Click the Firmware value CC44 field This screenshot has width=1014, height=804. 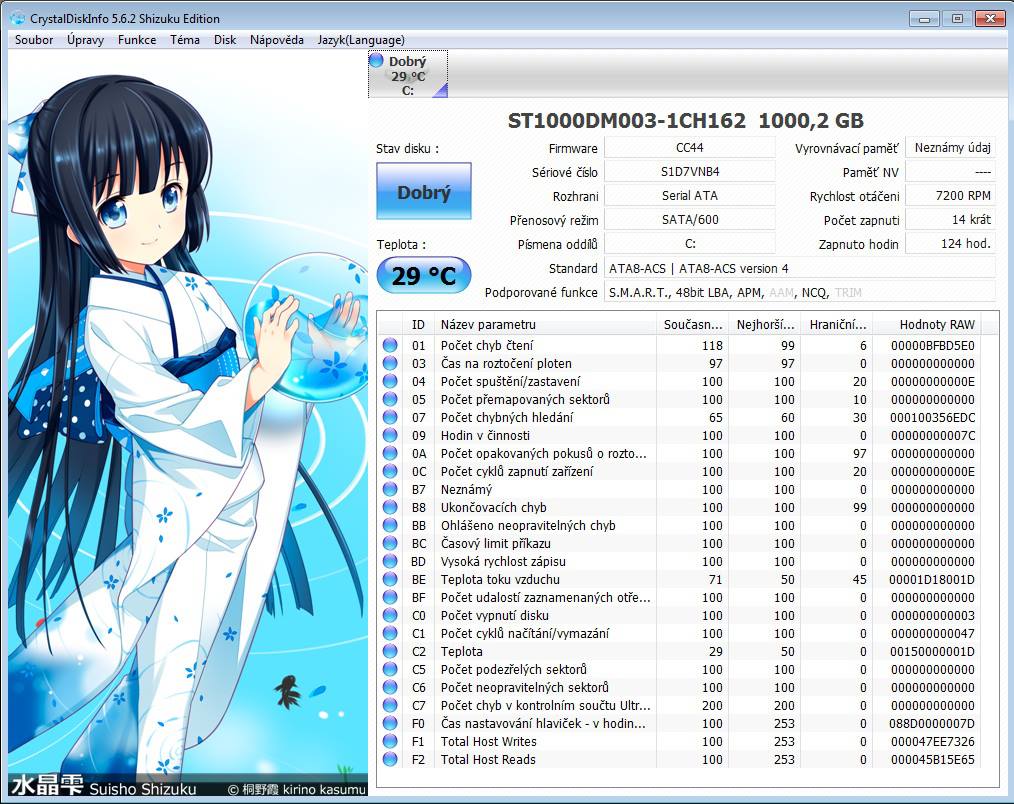coord(689,147)
